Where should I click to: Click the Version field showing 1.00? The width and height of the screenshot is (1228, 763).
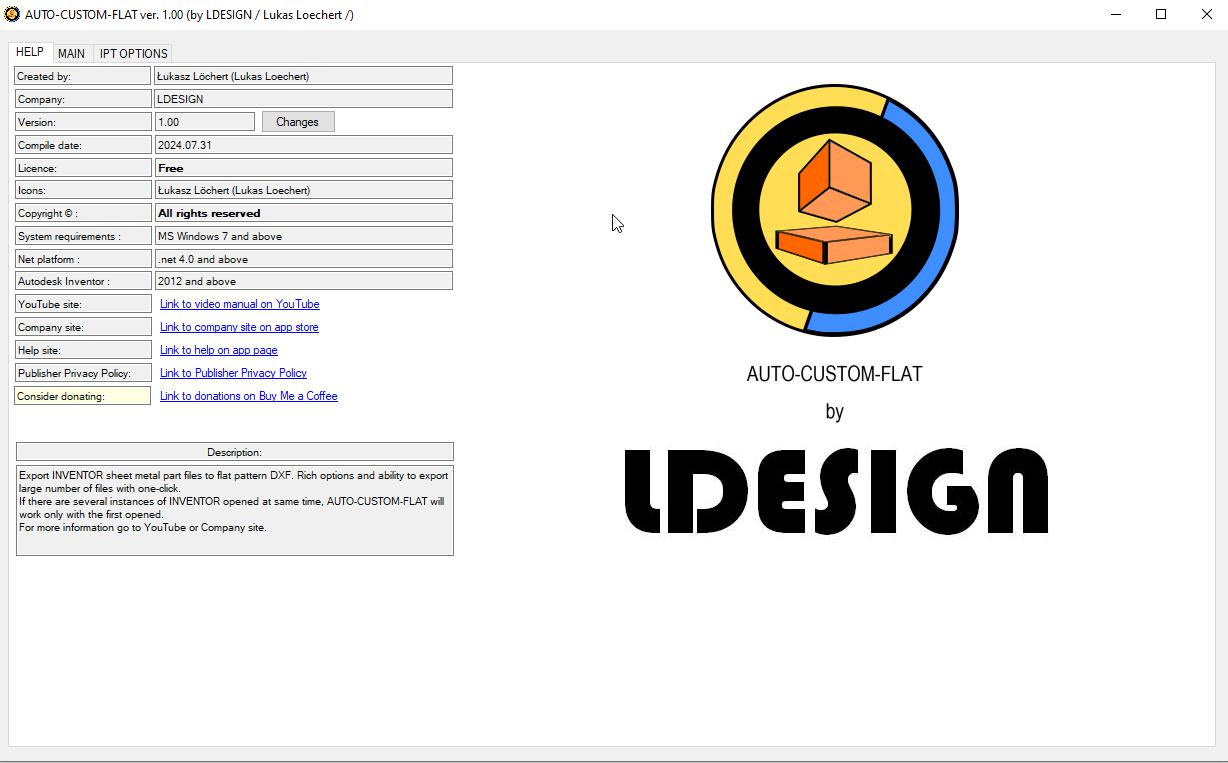pos(205,122)
